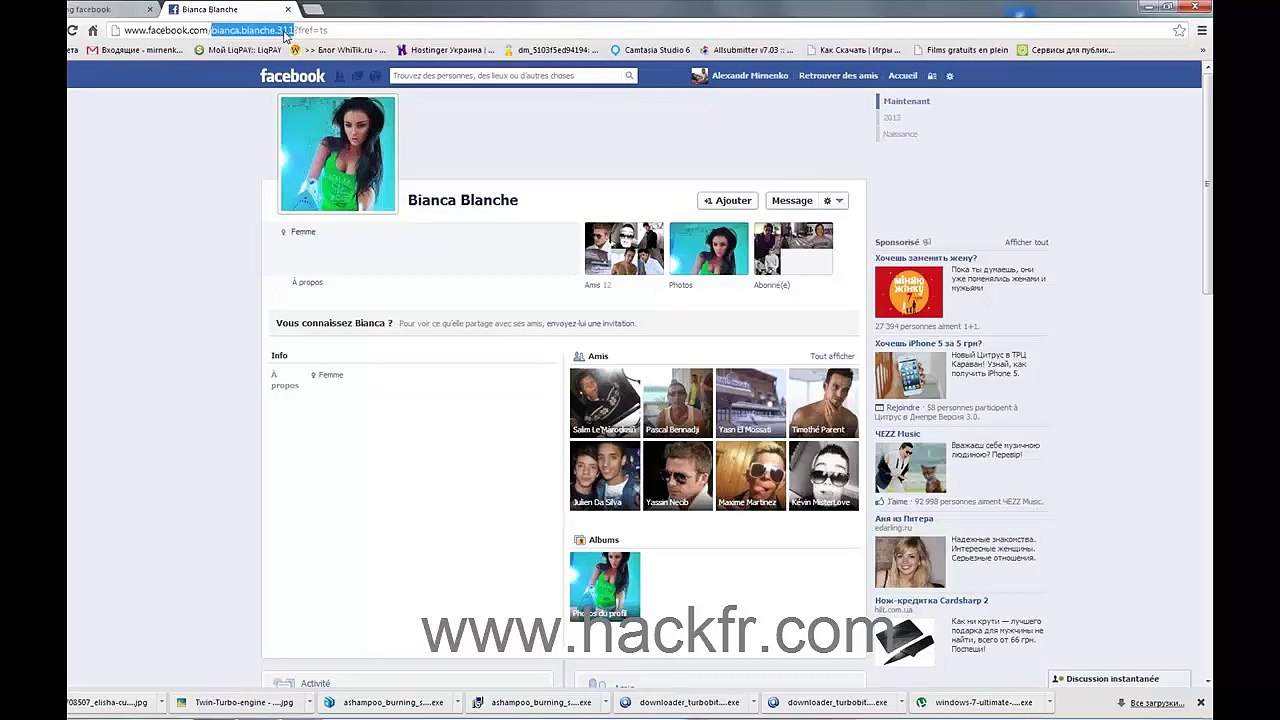Open dropdown for first downloader_turbobit download
This screenshot has height=720, width=1280.
click(754, 703)
